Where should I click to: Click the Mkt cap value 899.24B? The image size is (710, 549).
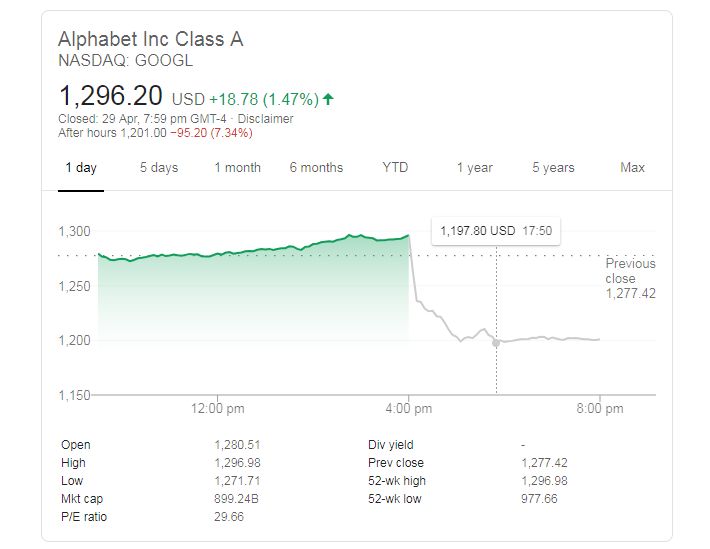pos(234,499)
